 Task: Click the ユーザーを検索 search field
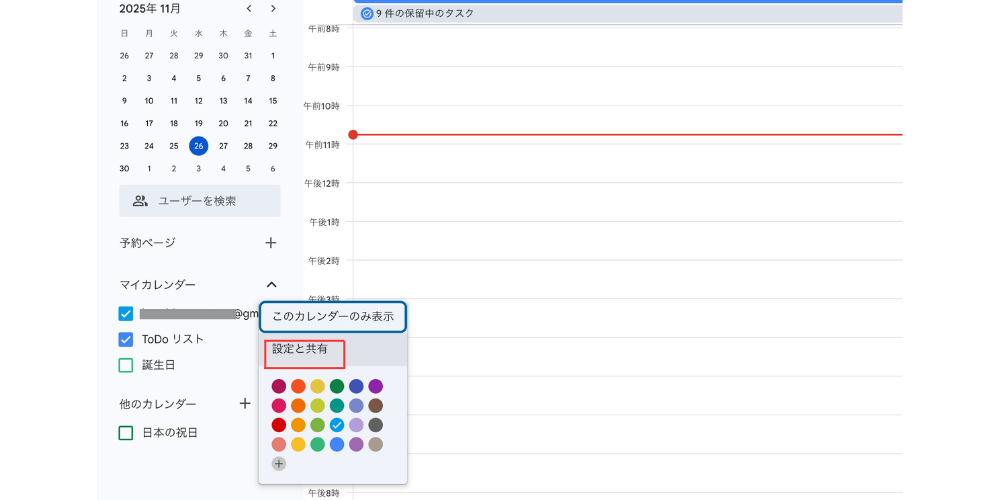click(x=200, y=201)
